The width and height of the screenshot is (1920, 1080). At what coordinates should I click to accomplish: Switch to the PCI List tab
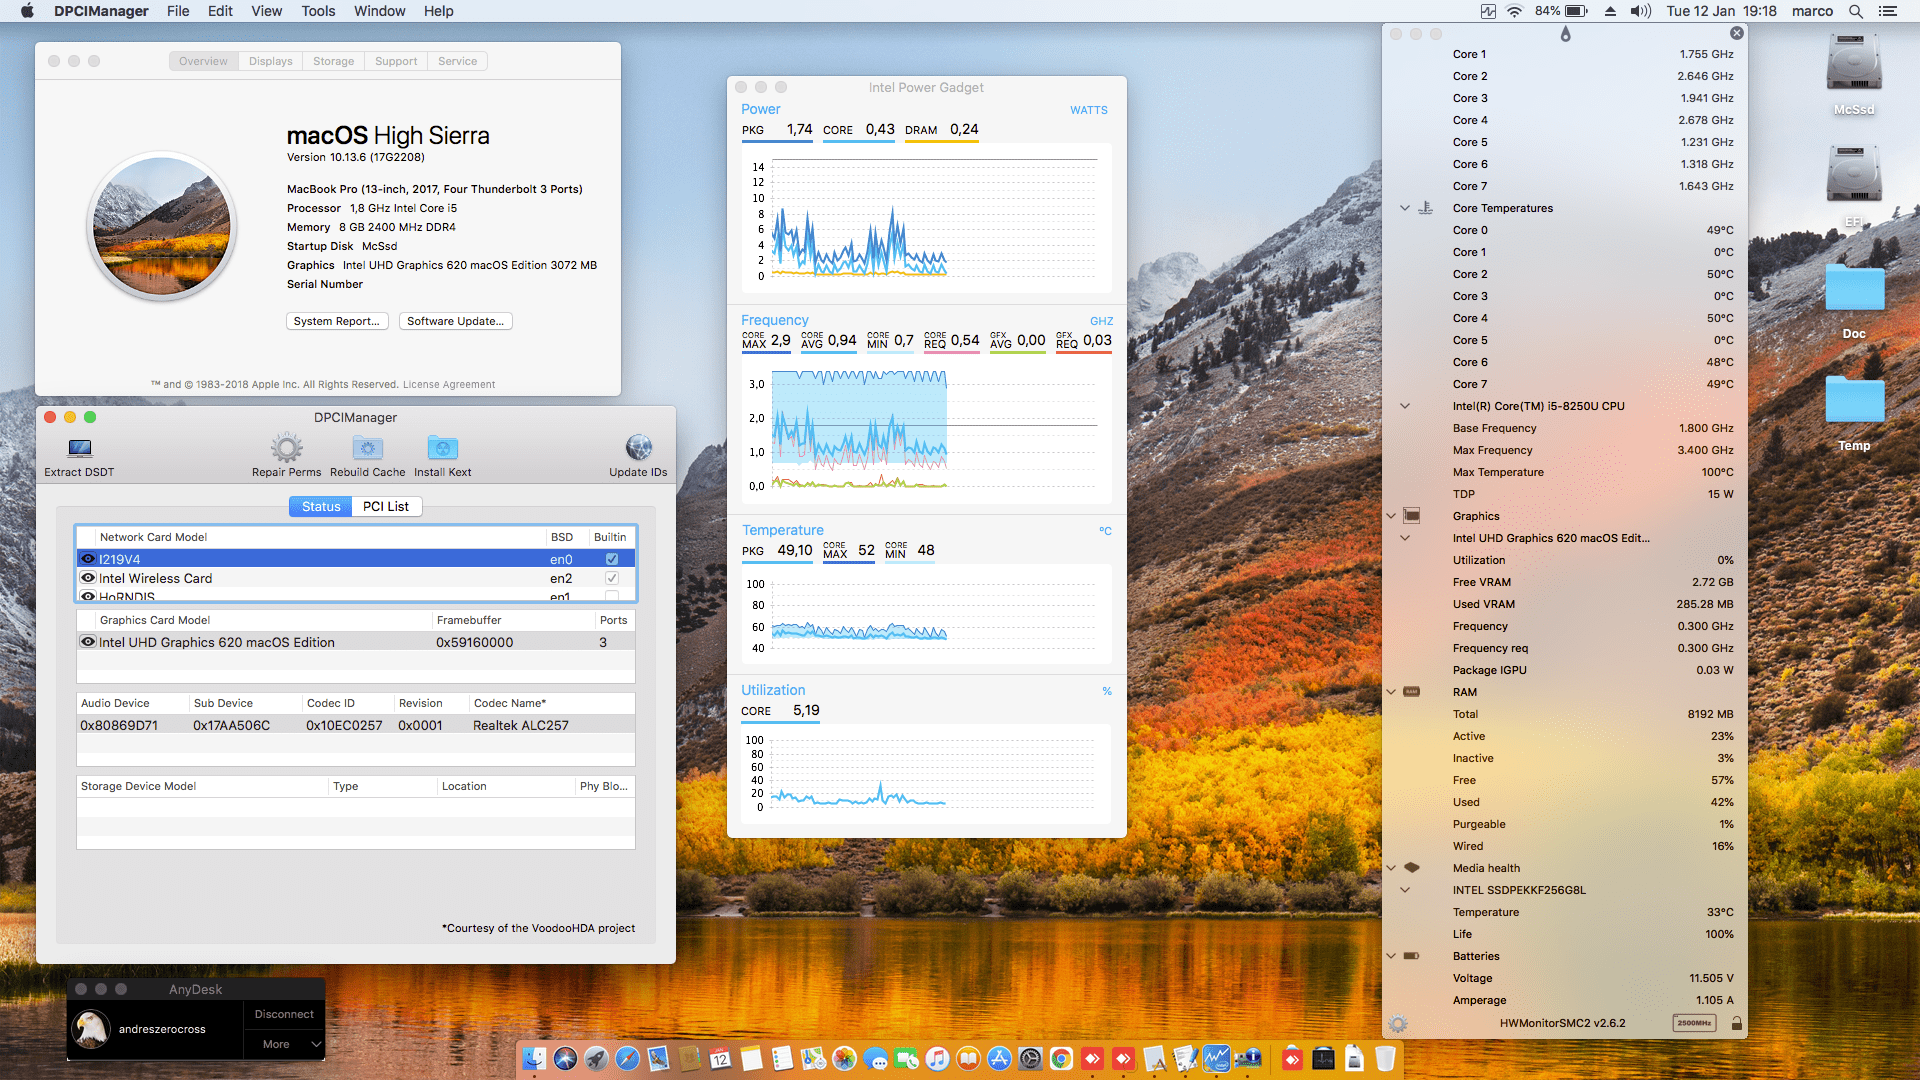coord(386,506)
